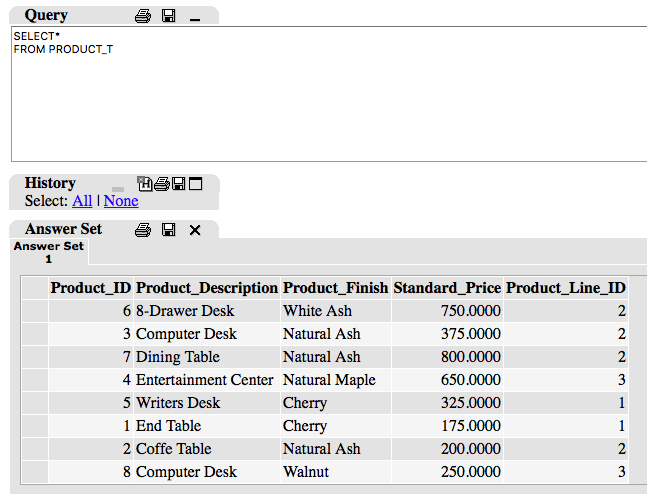Click the row selector for 8-Drawer Desk
647x494 pixels.
click(x=35, y=311)
